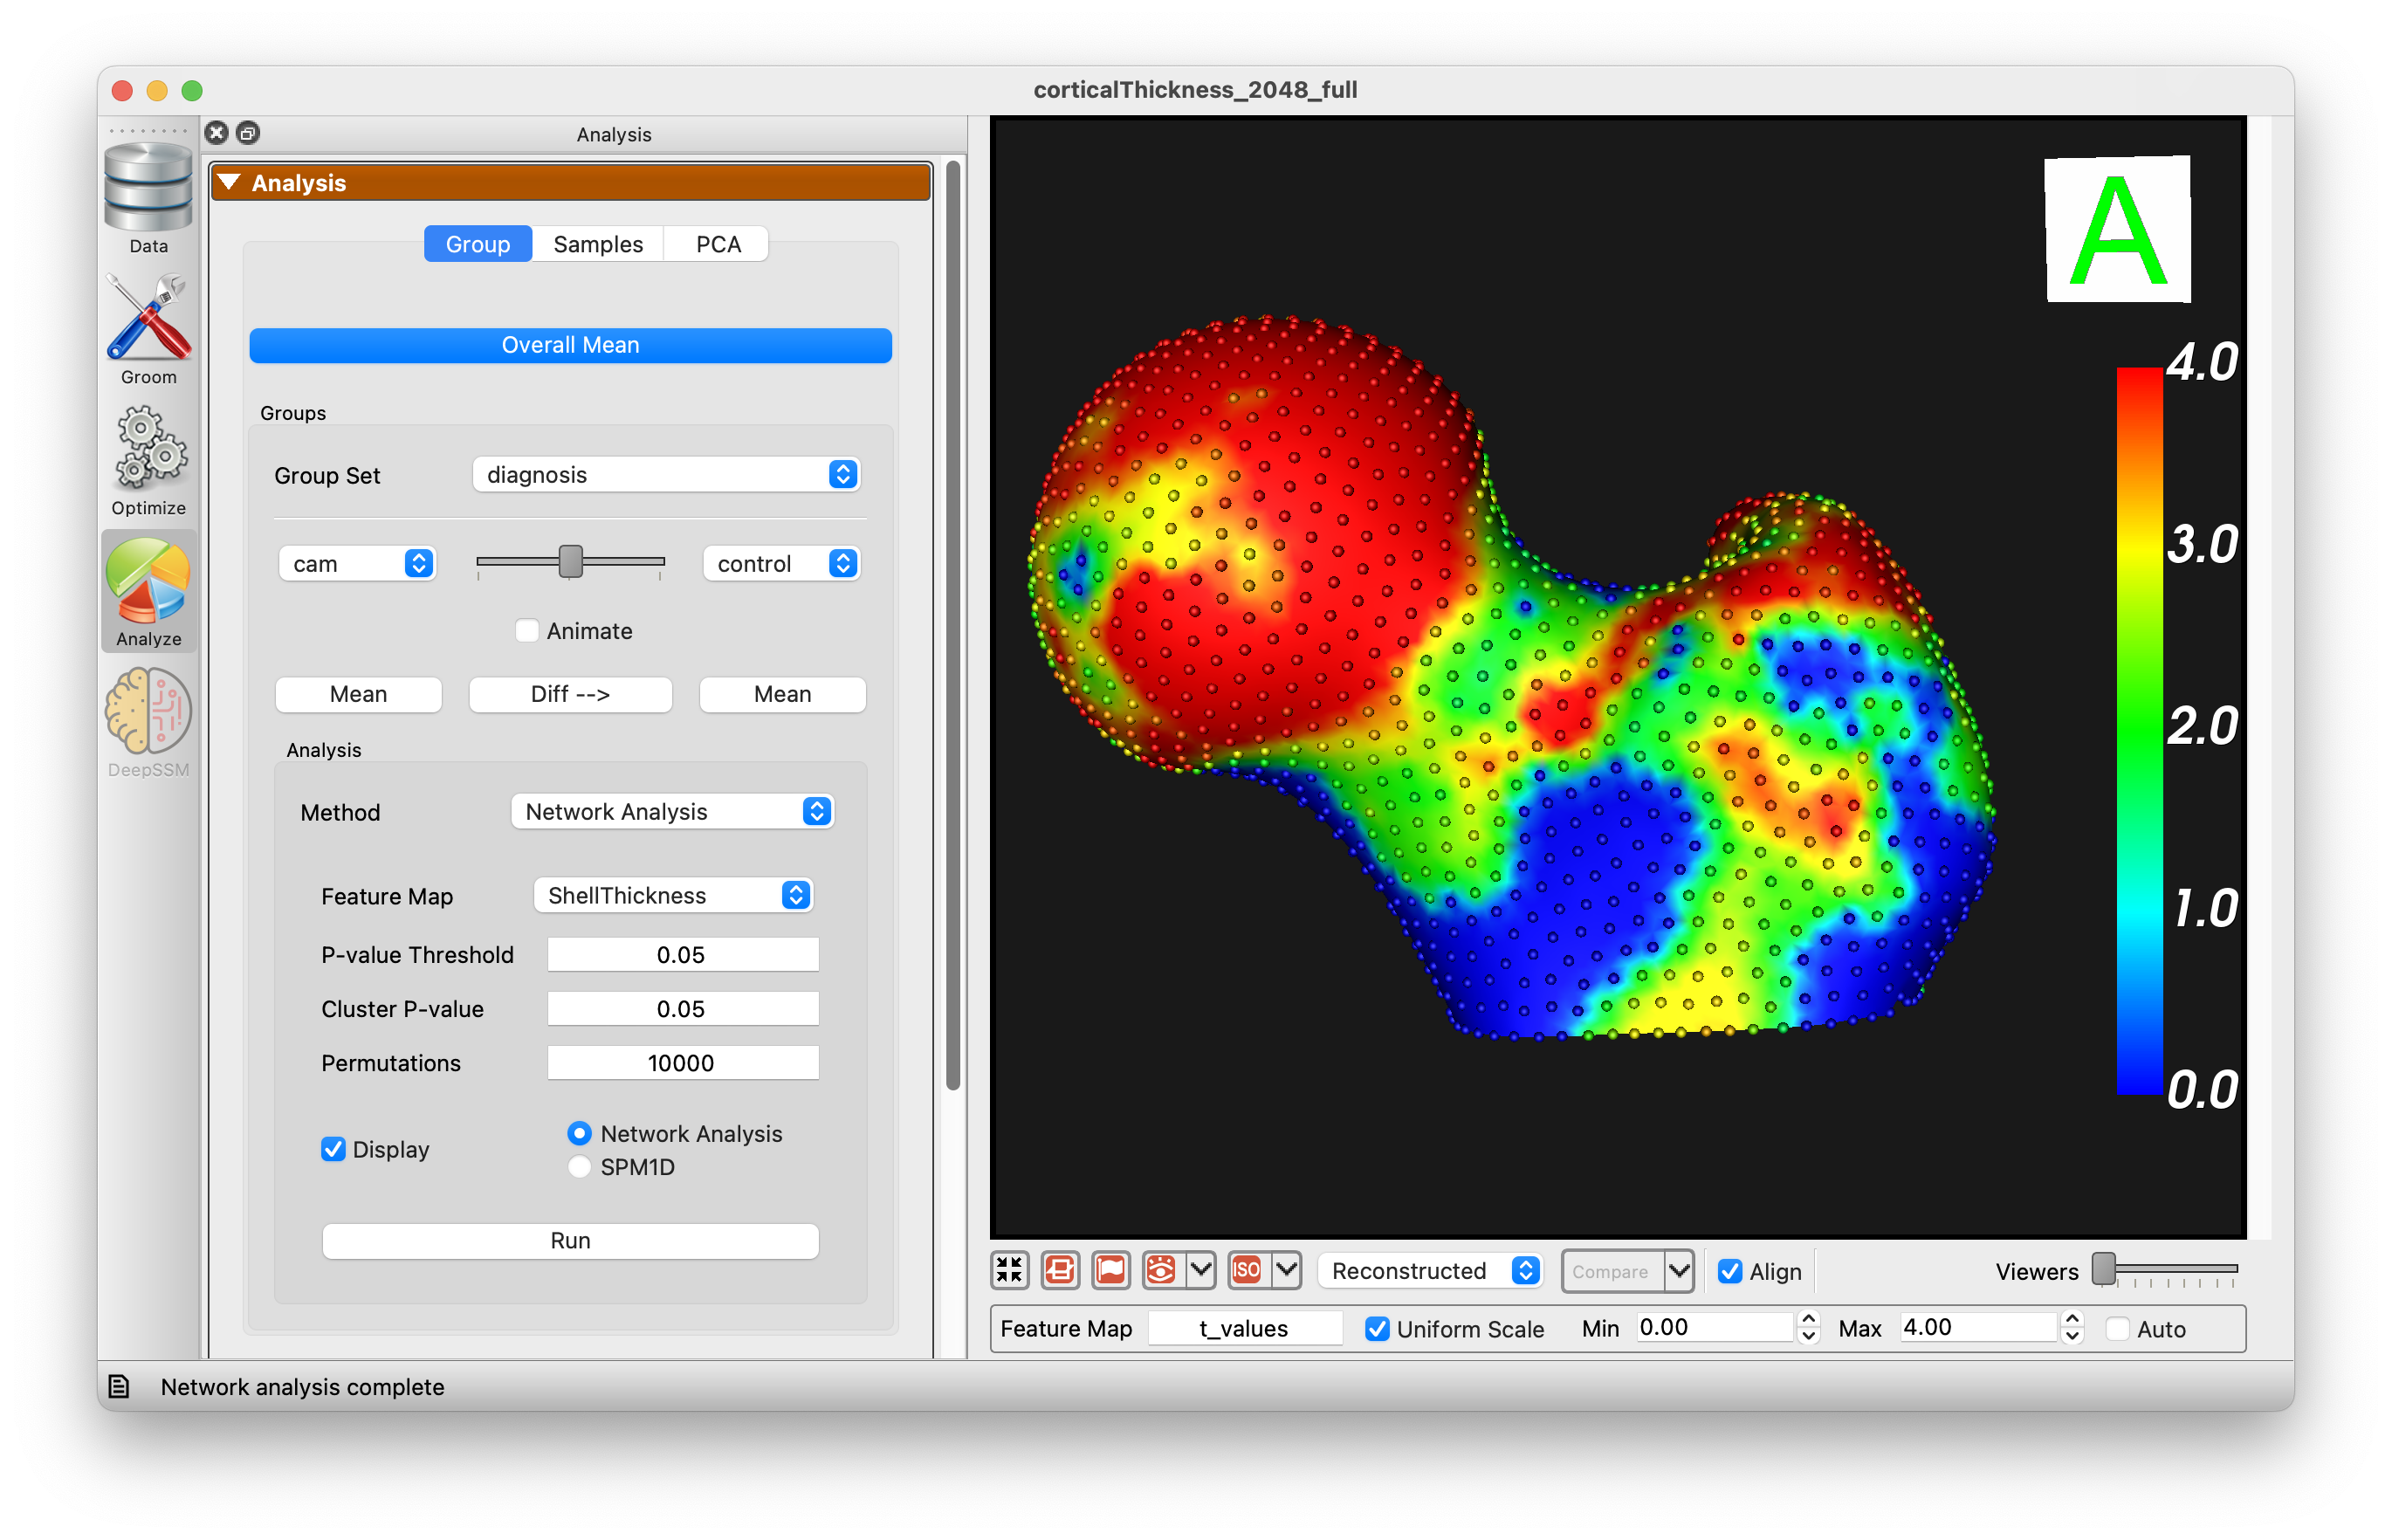This screenshot has width=2392, height=1540.
Task: Click the Min value field
Action: (1715, 1327)
